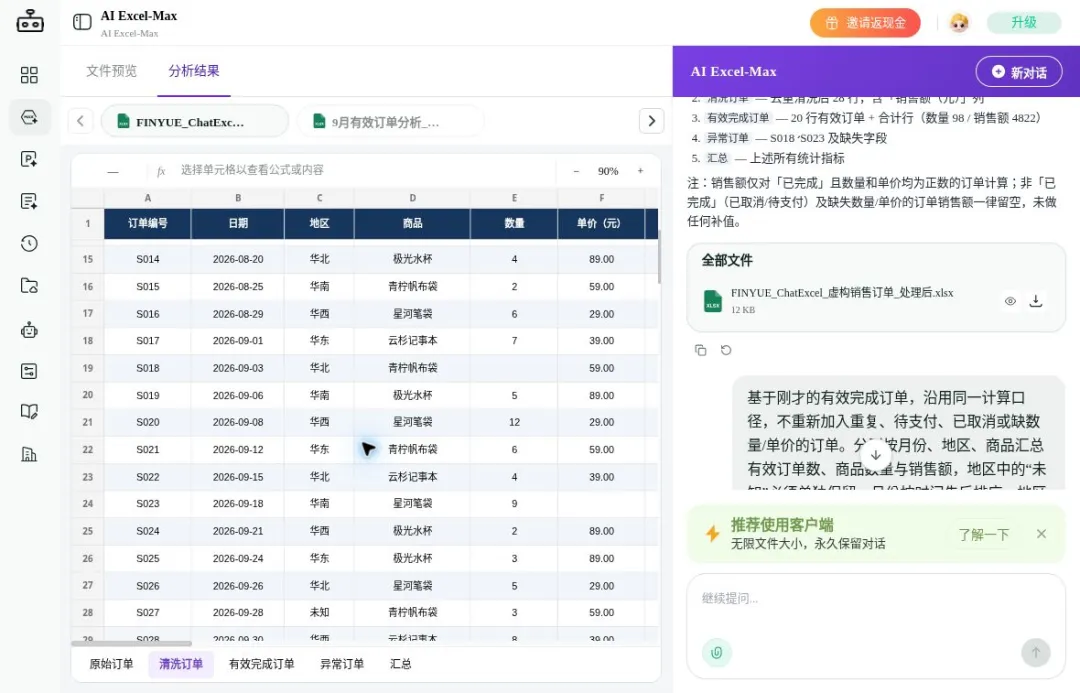The width and height of the screenshot is (1080, 693).
Task: Switch to 原始订单 sheet
Action: (112, 664)
